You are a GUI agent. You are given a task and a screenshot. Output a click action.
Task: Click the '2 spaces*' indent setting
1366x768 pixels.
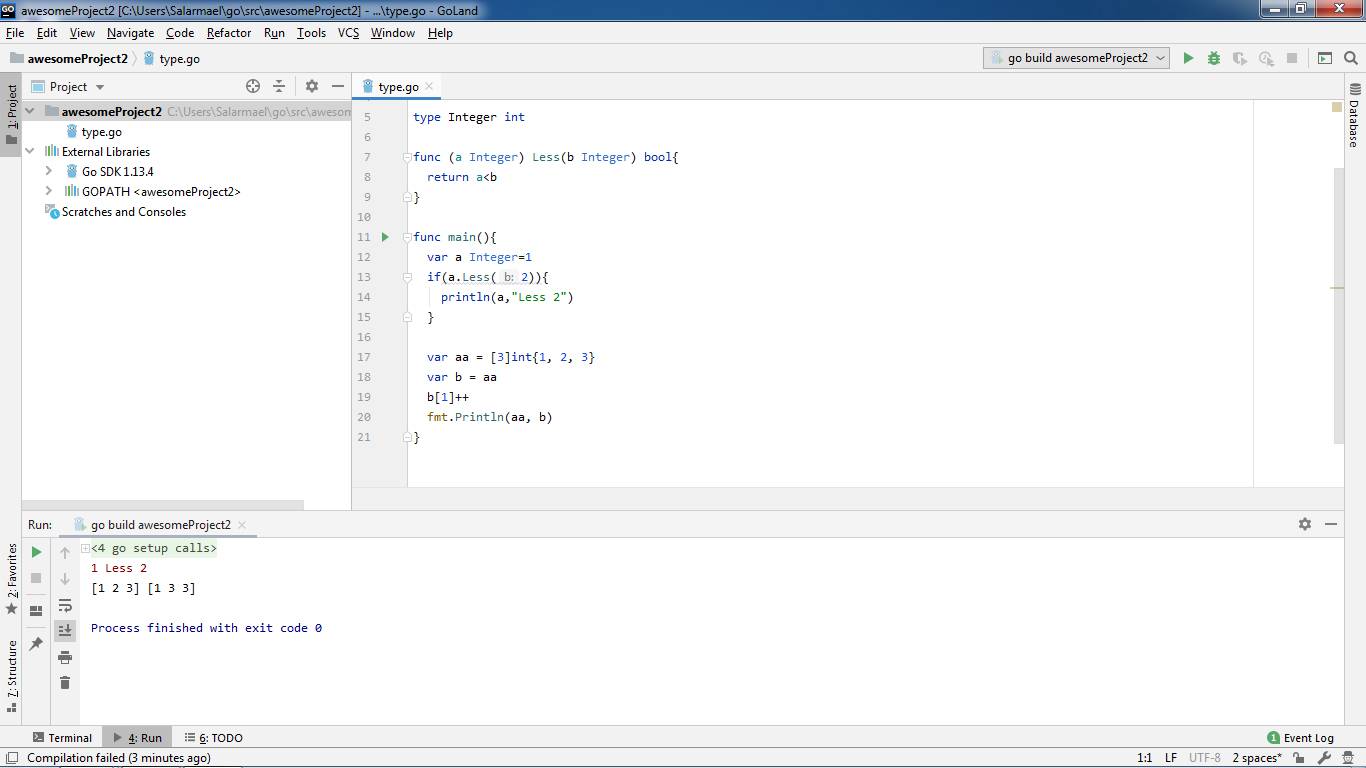point(1257,758)
